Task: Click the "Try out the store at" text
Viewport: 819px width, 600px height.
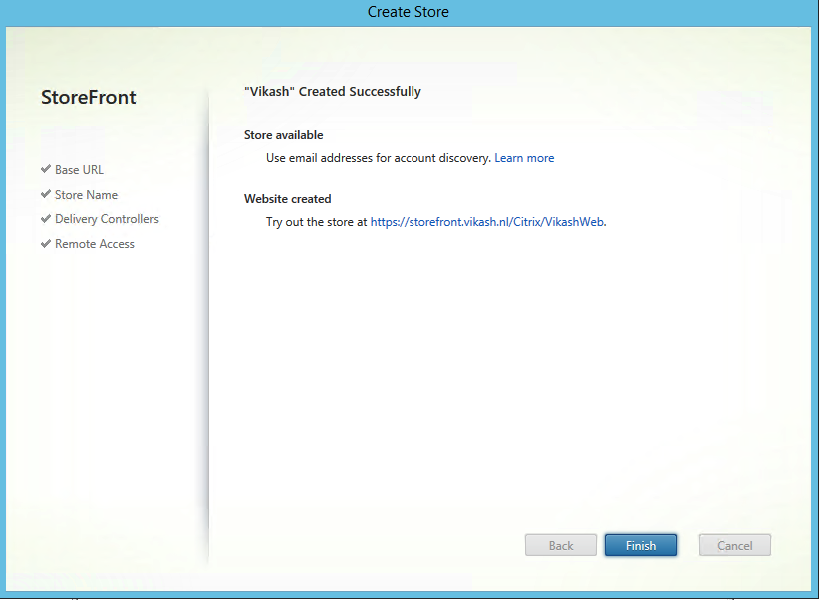Action: pos(317,222)
